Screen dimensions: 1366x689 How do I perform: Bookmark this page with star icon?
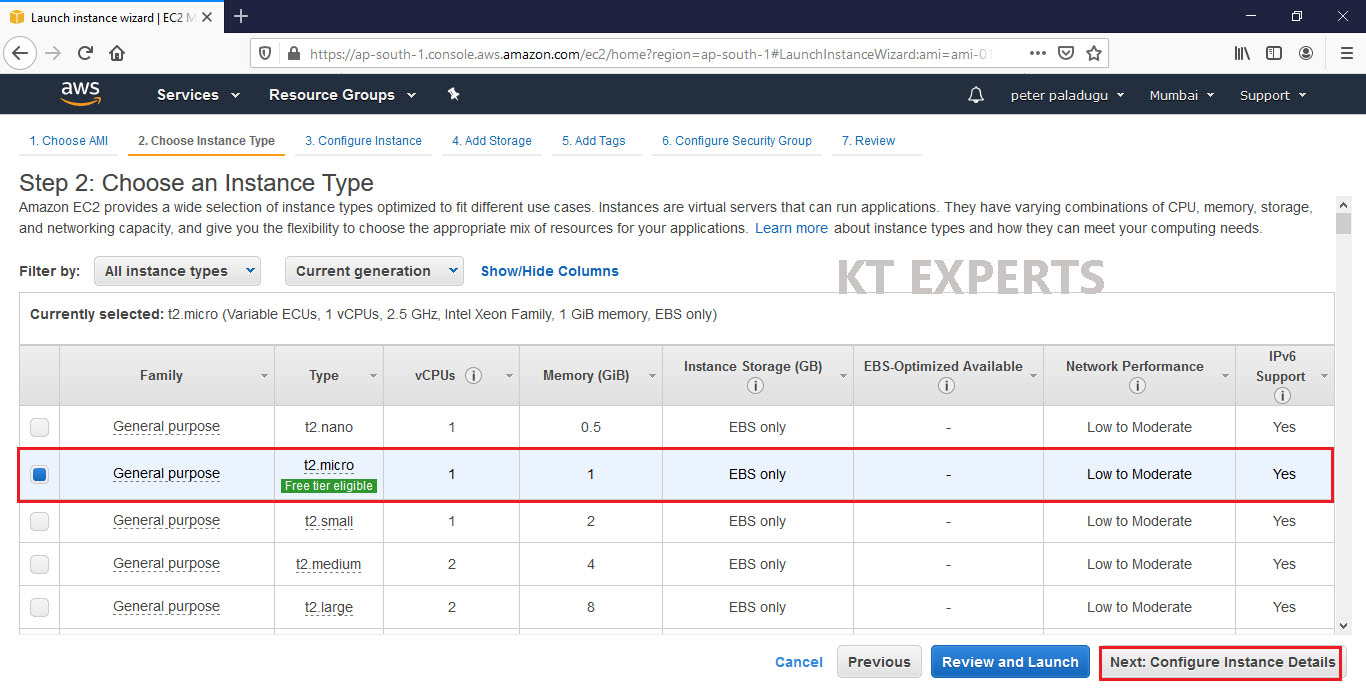[1094, 53]
